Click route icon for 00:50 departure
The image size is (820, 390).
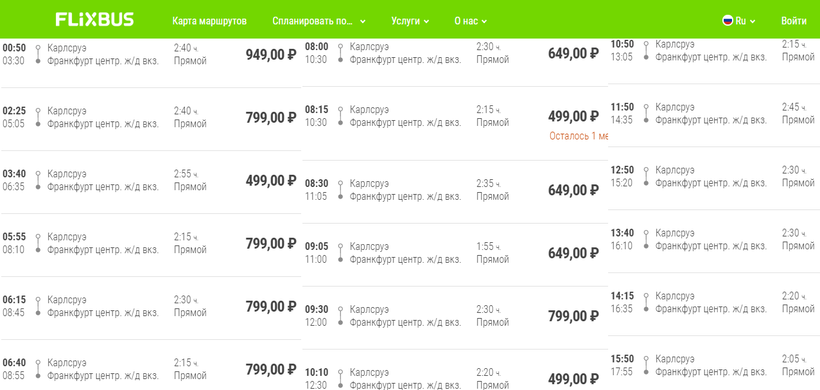tap(38, 54)
